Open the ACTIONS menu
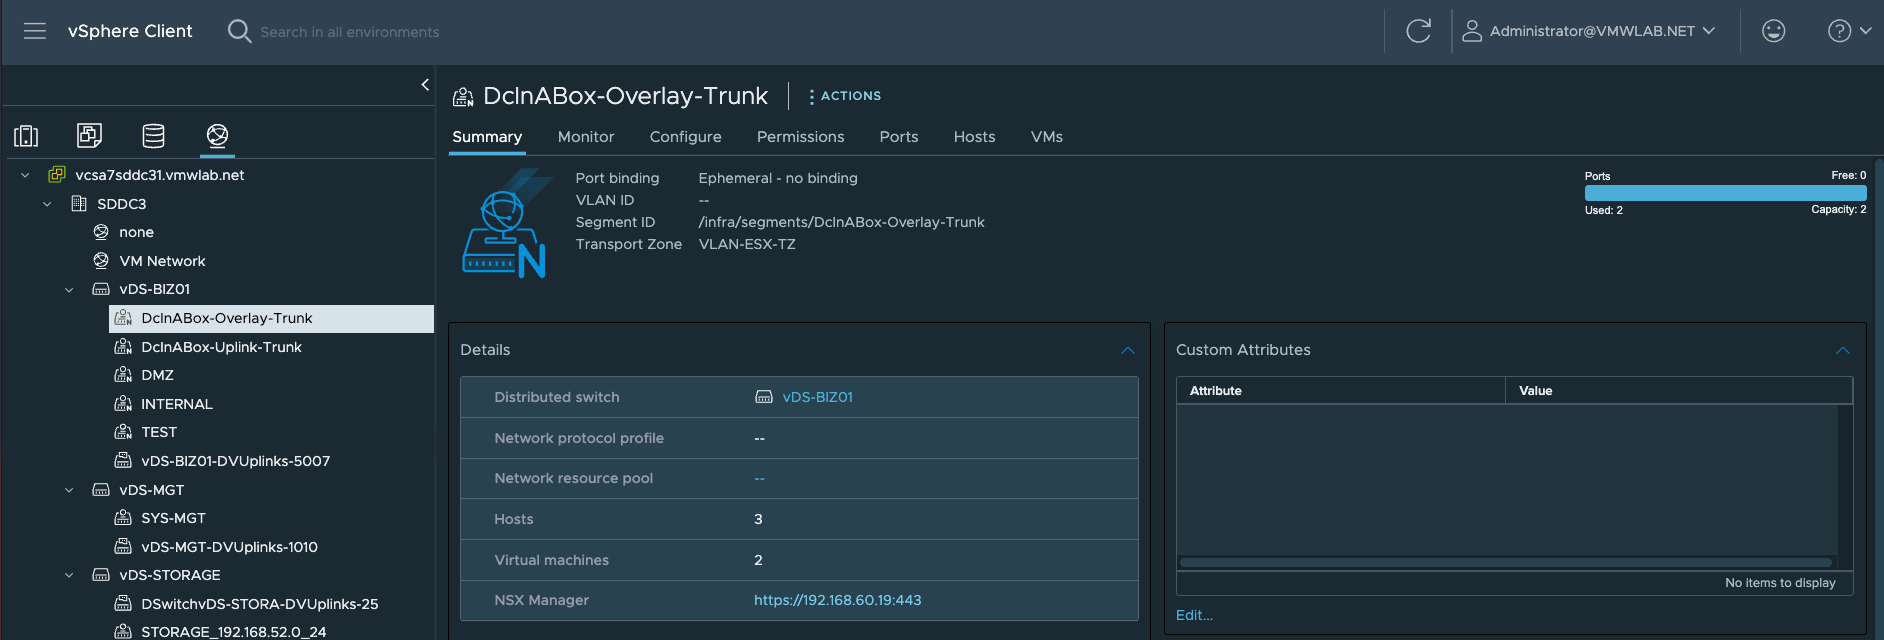Screen dimensions: 1884x640 [845, 96]
